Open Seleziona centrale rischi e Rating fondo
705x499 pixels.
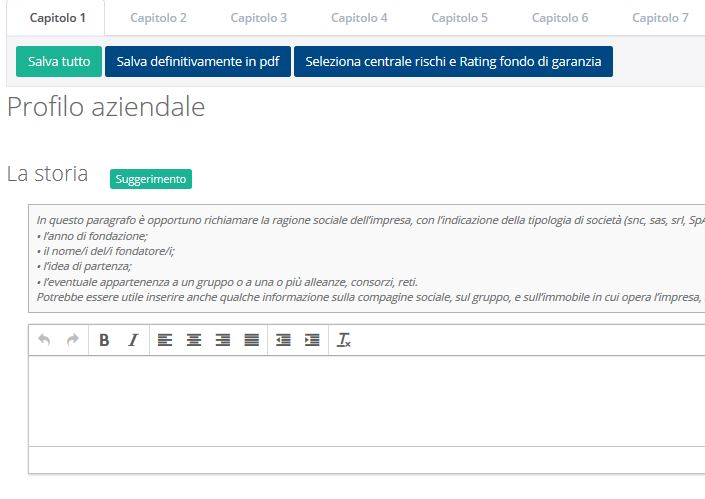(x=453, y=61)
